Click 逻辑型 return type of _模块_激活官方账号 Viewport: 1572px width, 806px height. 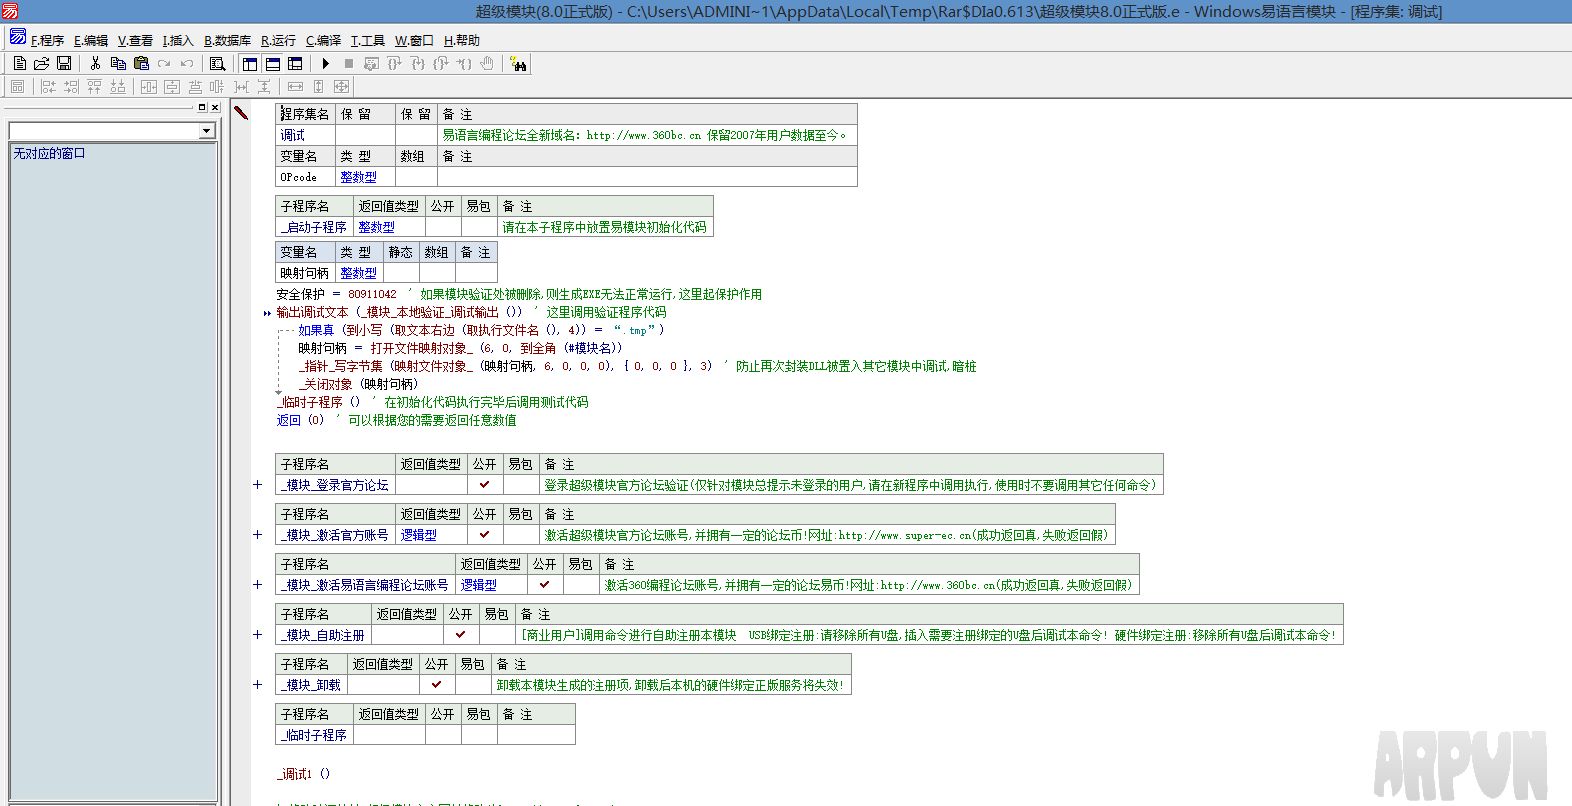[x=419, y=535]
